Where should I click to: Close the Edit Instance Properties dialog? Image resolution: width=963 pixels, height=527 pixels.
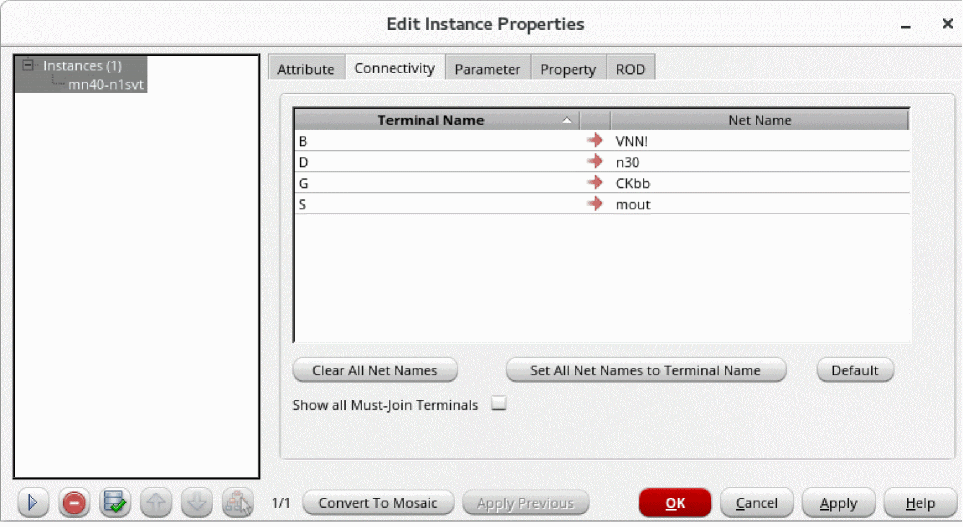[948, 24]
